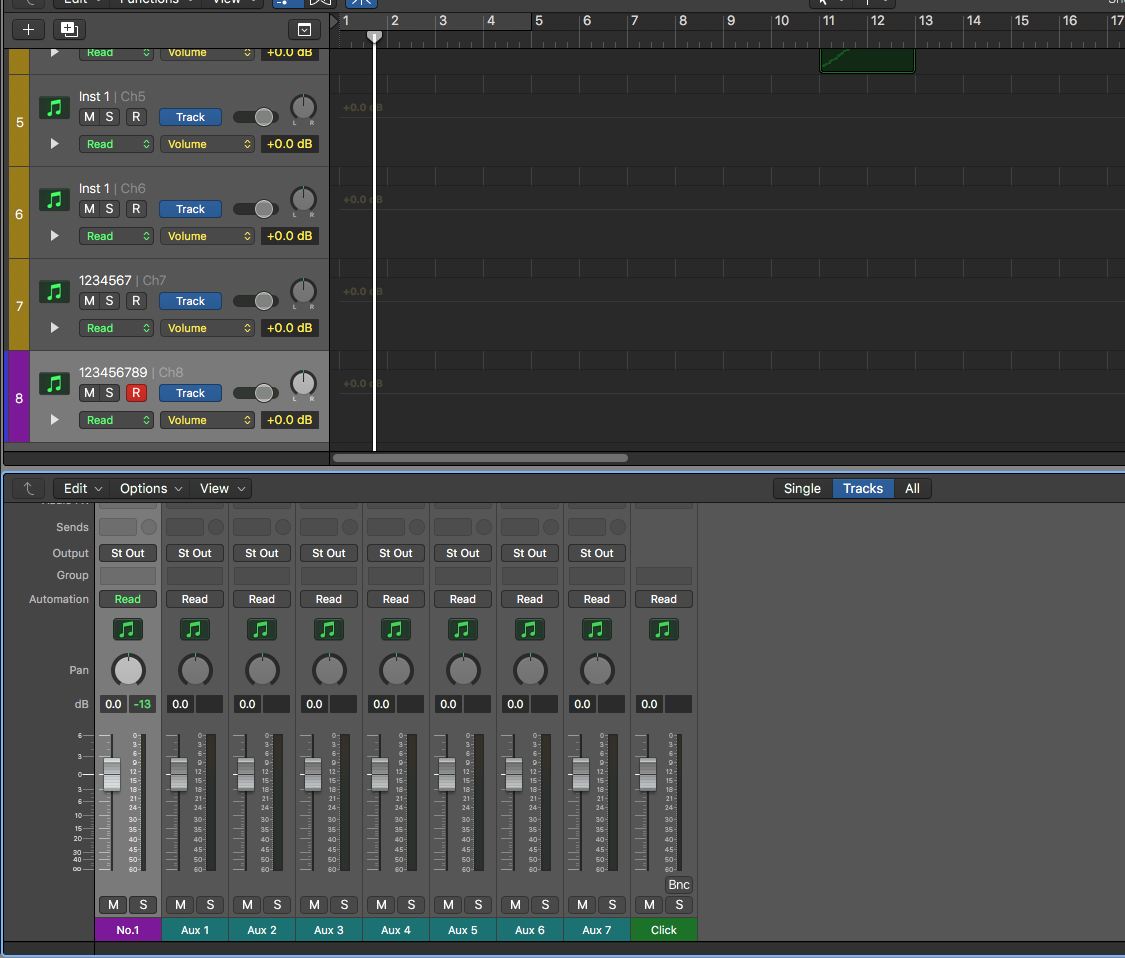Click the duplicate track icon

[69, 29]
